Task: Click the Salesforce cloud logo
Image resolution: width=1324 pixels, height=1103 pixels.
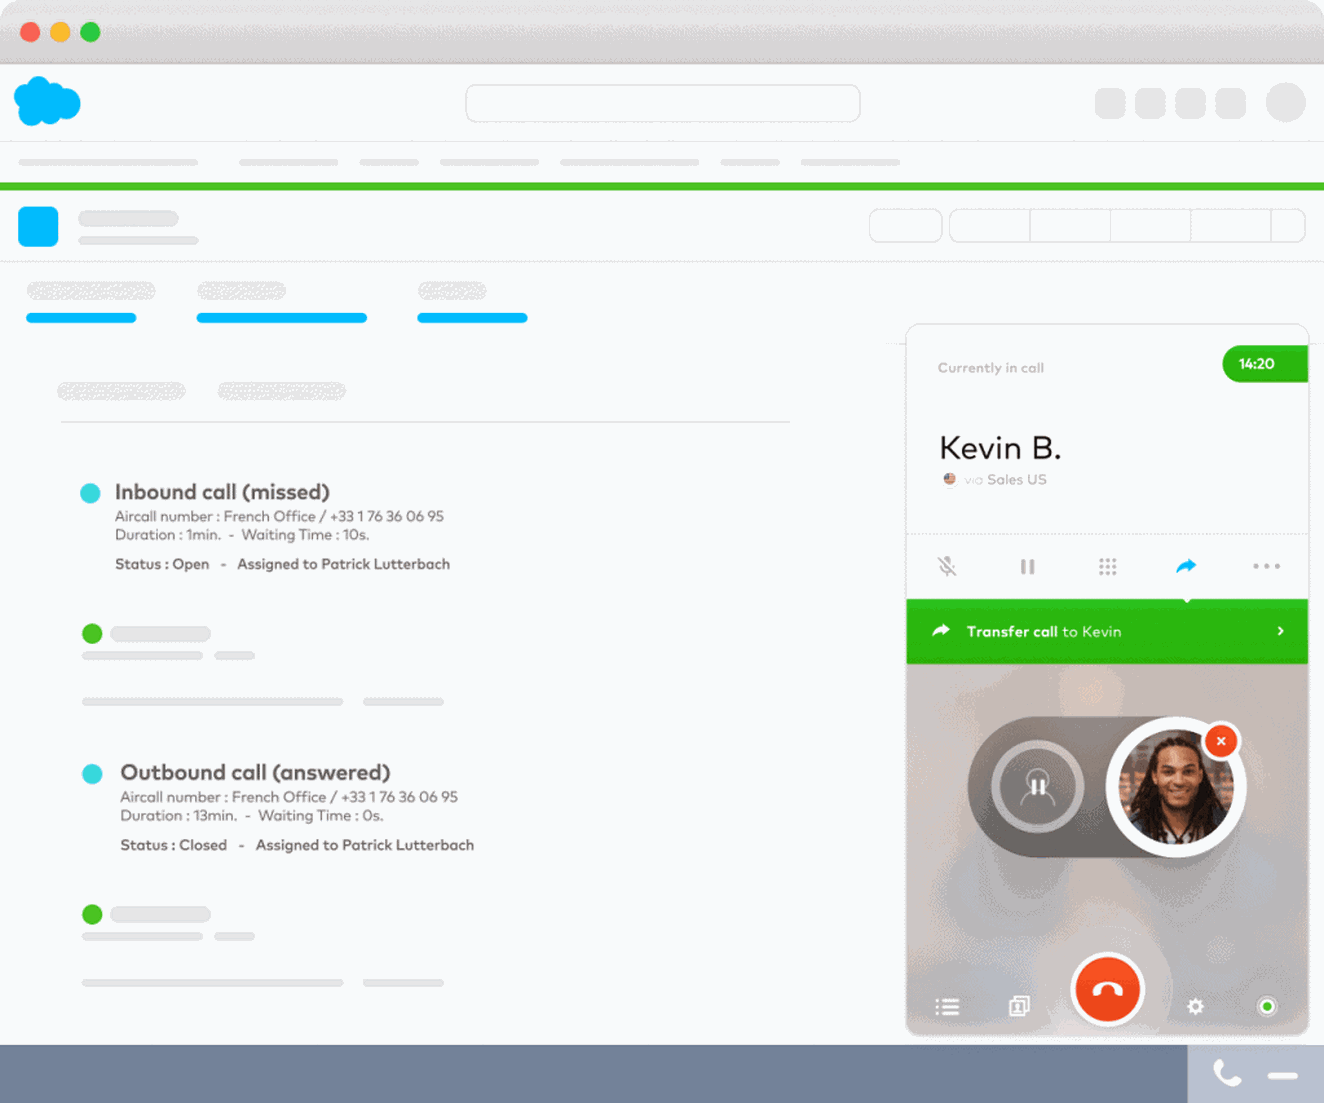Action: 47,101
